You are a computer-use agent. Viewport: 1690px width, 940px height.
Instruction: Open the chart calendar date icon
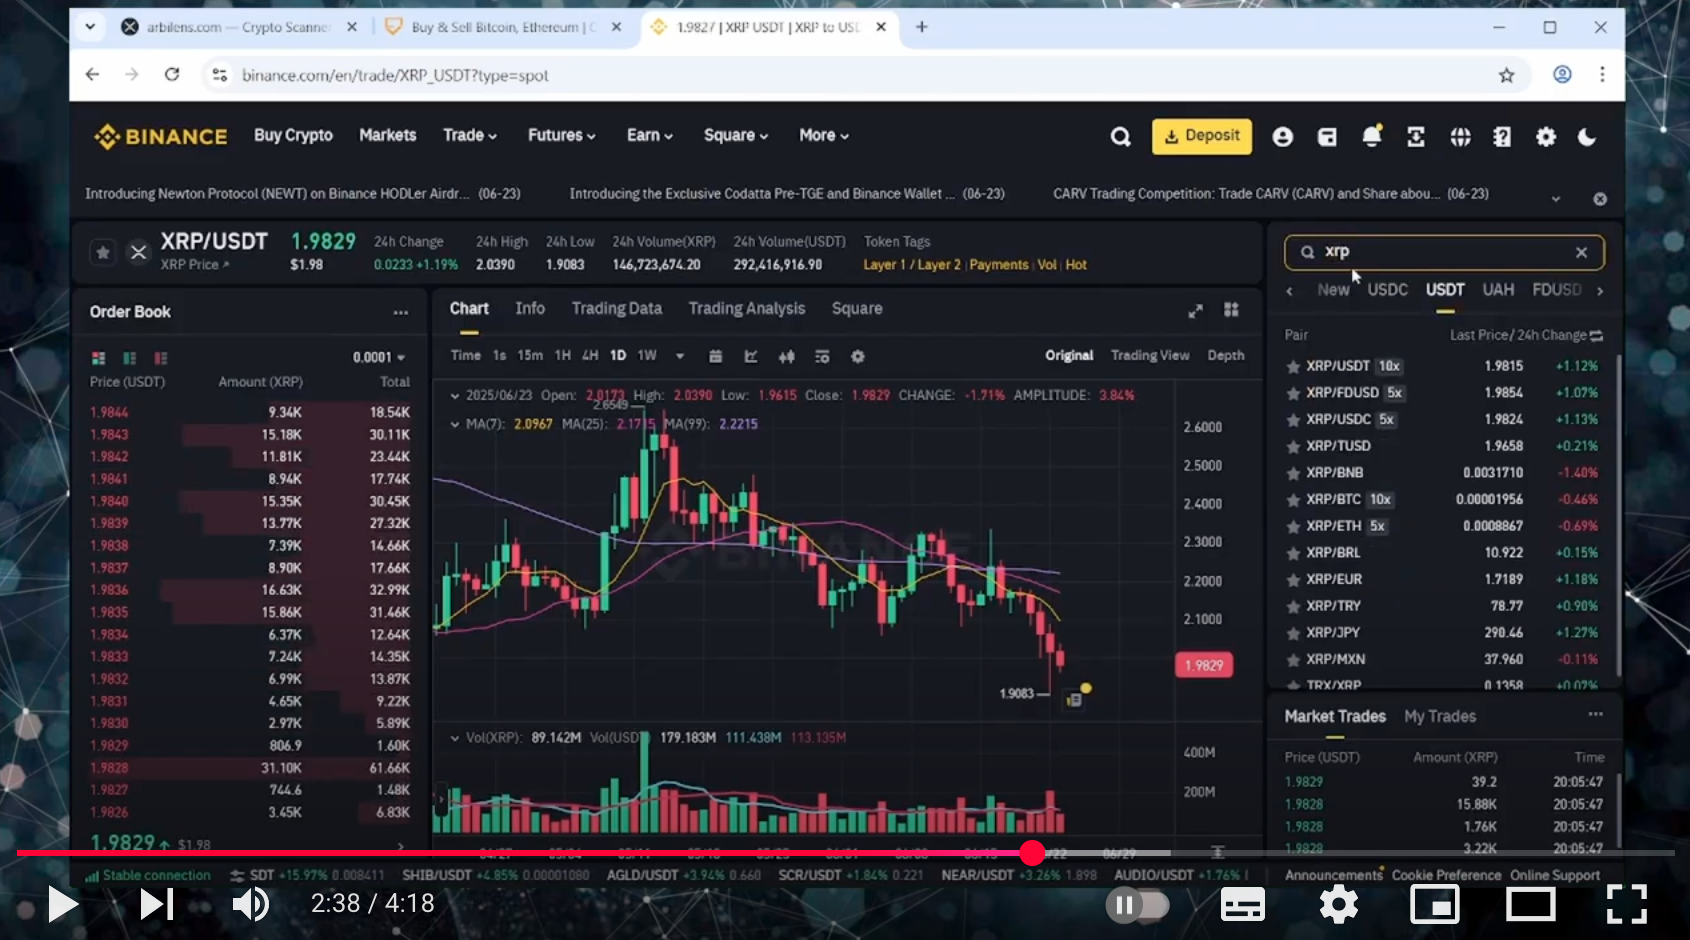pos(715,356)
